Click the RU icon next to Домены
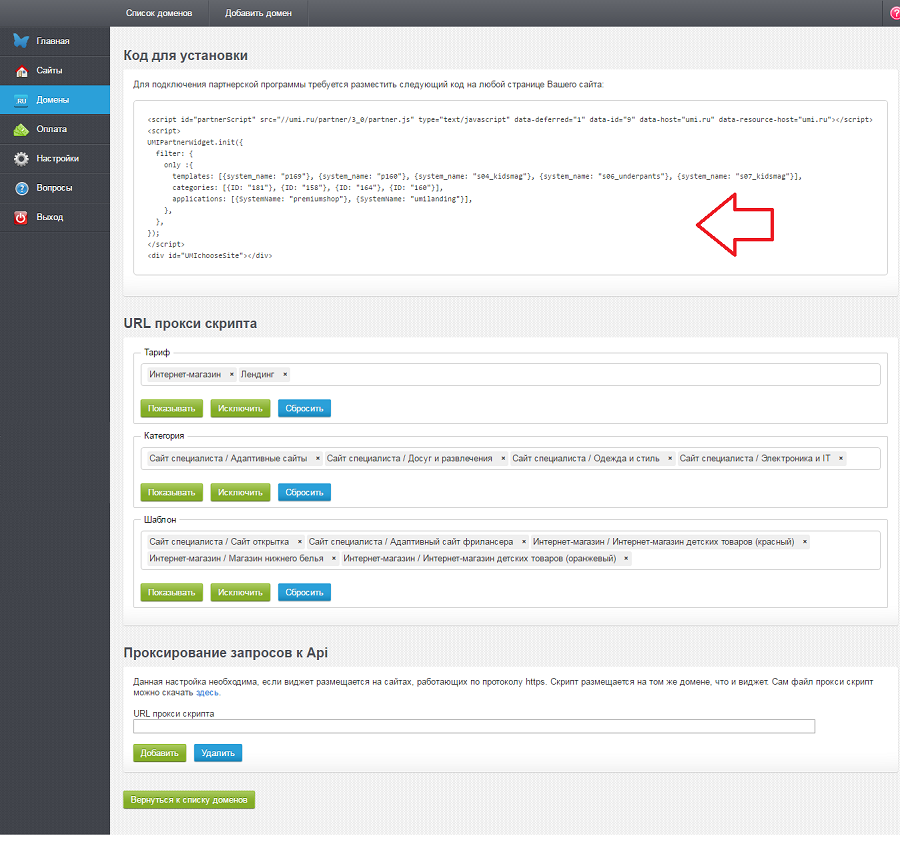The image size is (900, 846). (x=21, y=100)
